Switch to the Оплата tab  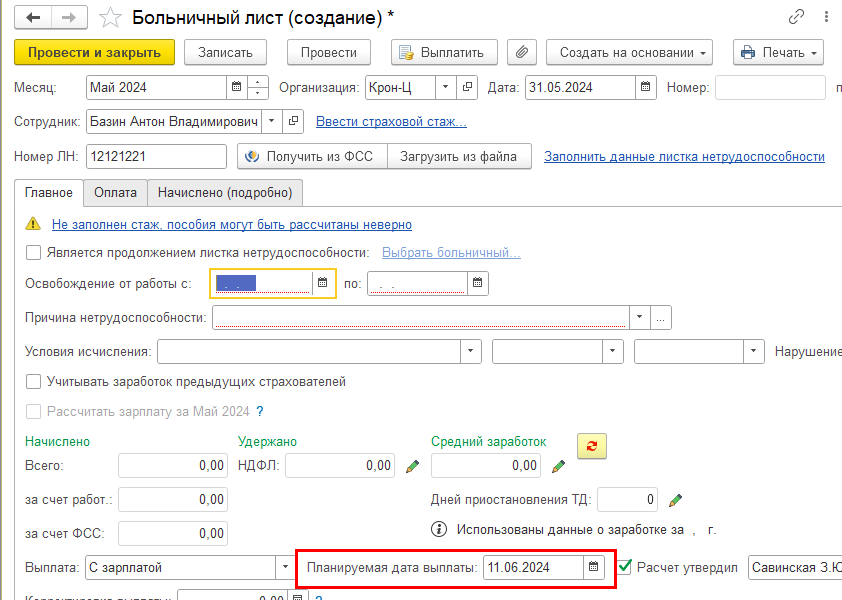(115, 193)
